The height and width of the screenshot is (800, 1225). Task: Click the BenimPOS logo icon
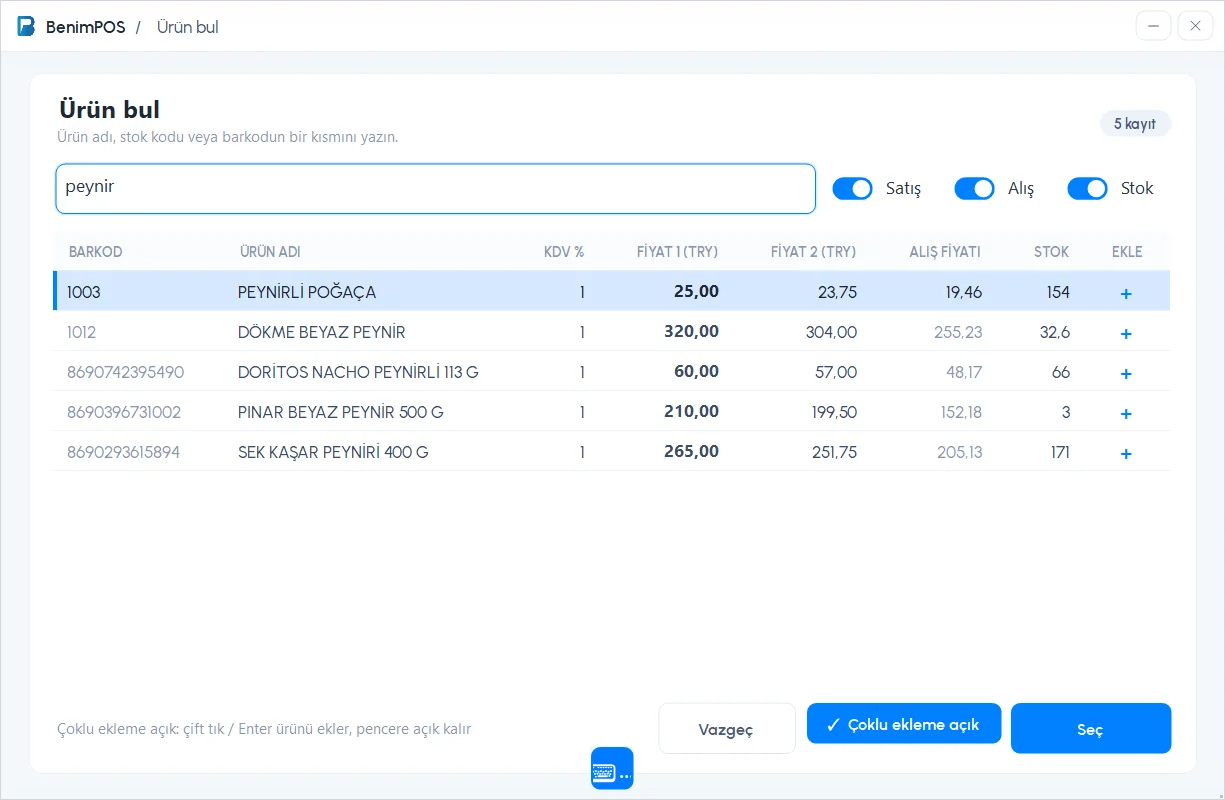26,27
